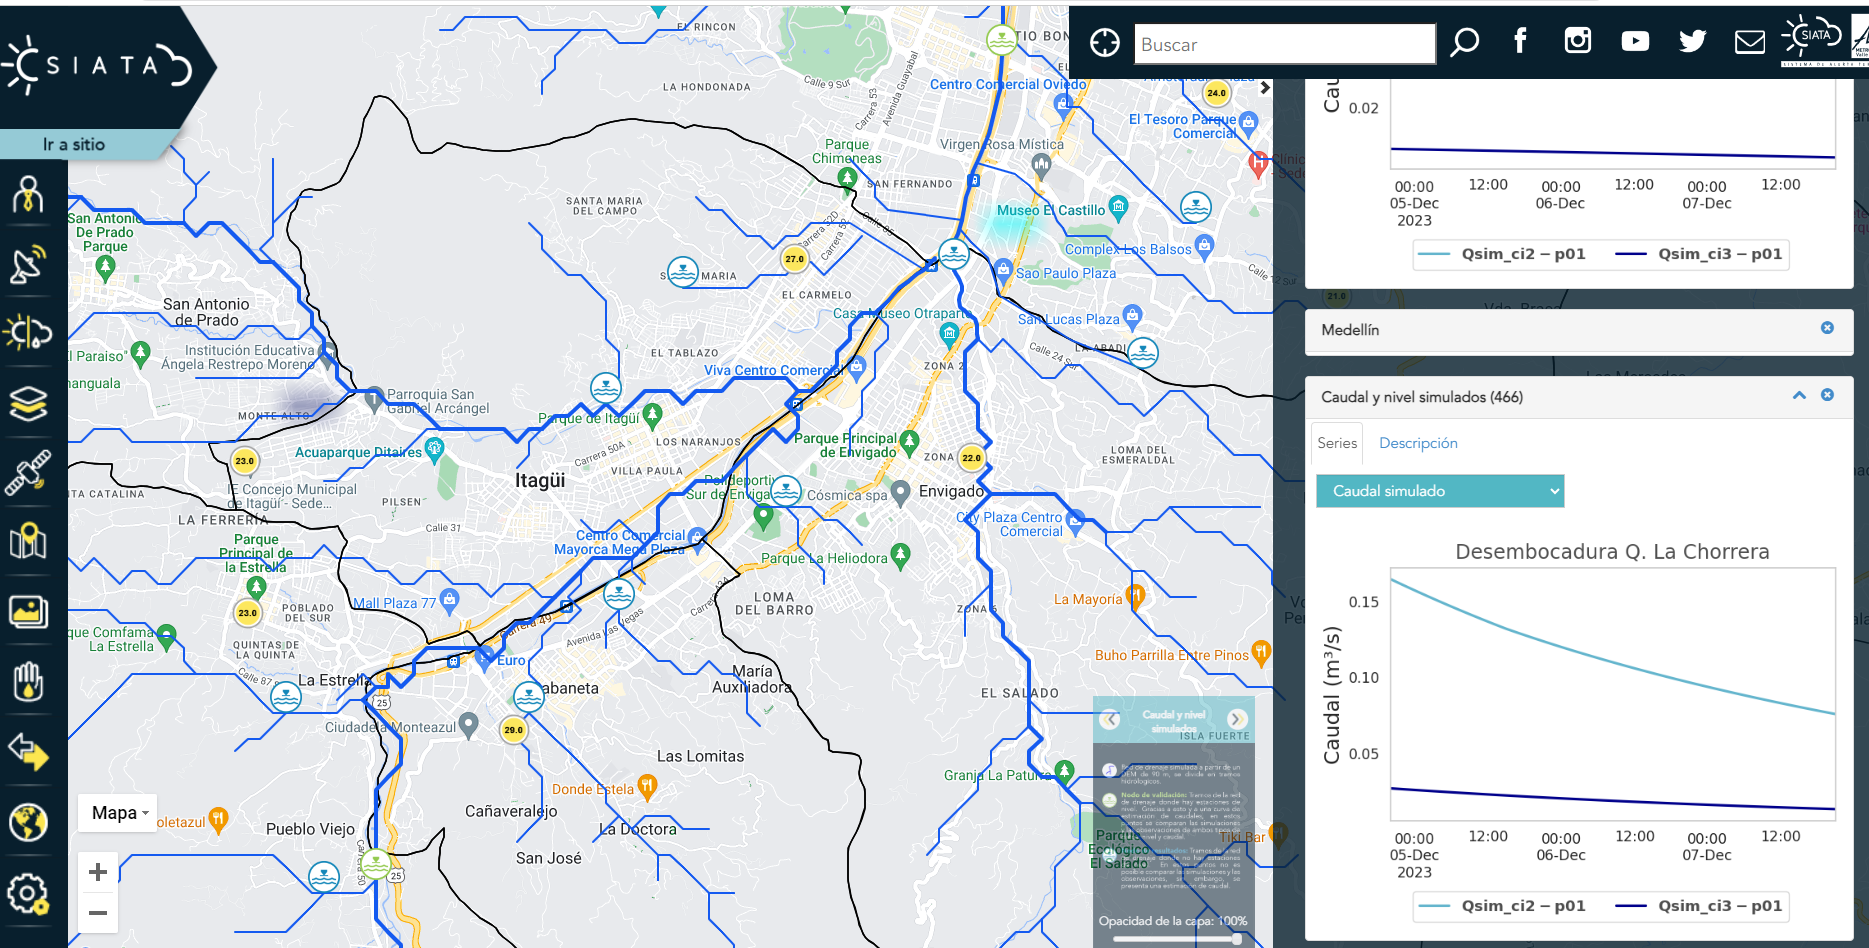The image size is (1869, 948).
Task: Click the weather sun-cloud sidebar icon
Action: [27, 332]
